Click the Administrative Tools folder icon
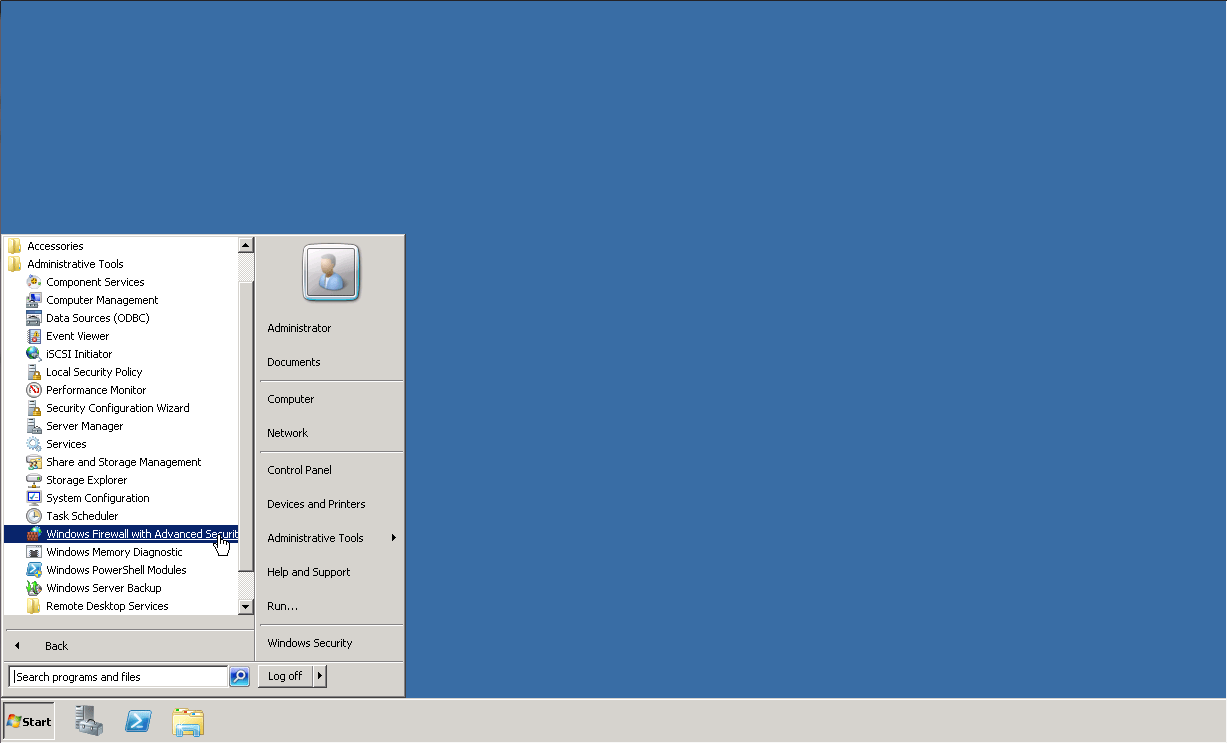Screen dimensions: 1227x743 15,264
